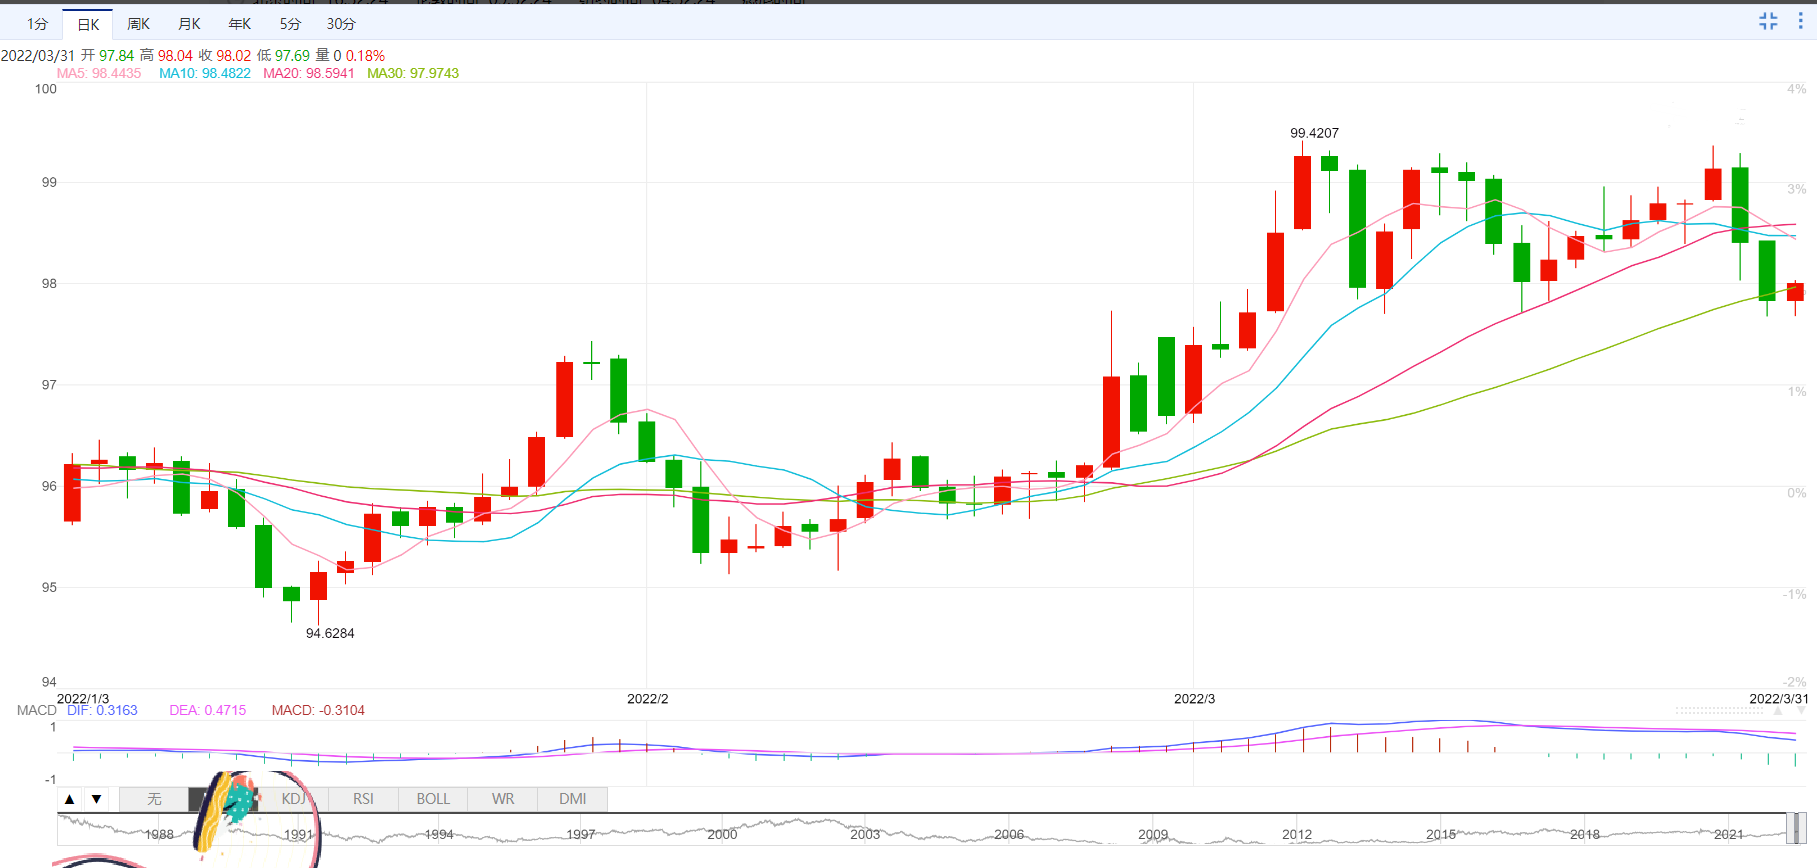Exit fullscreen with the collapse arrows icon
Screen dimensions: 1817x868
pos(1768,21)
